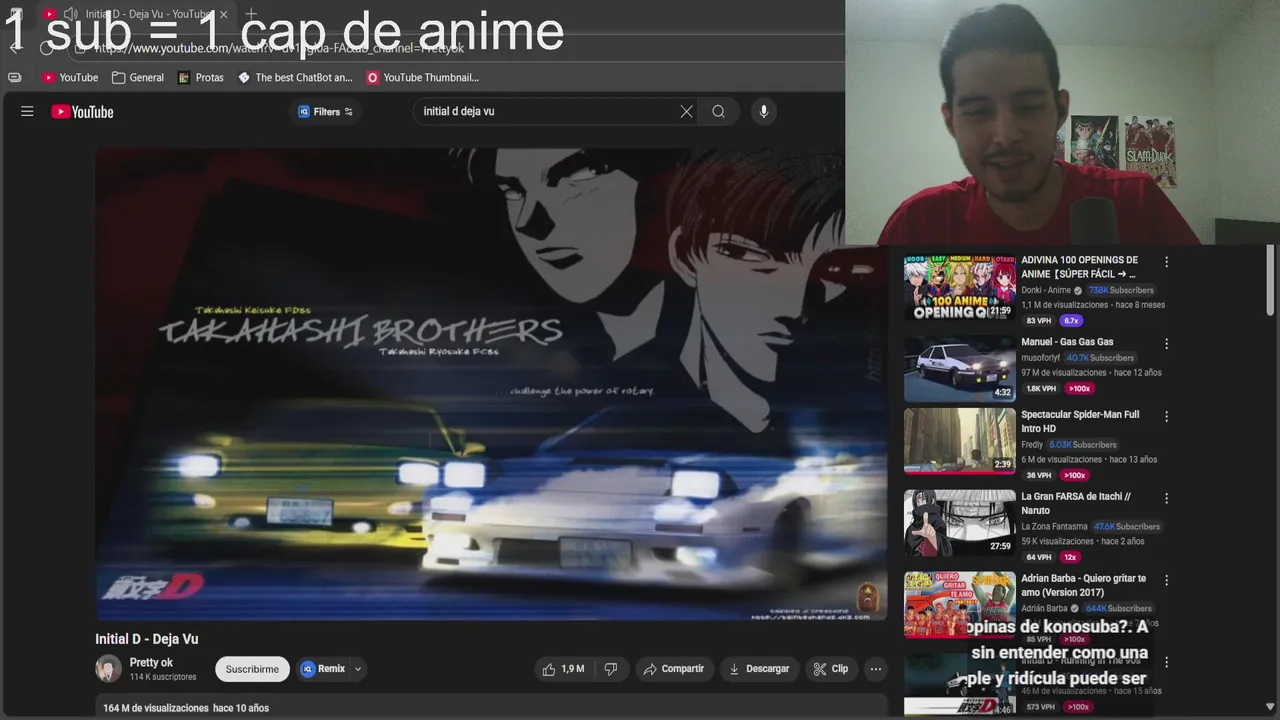
Task: Click the 40.7K Subscribers badge
Action: [1100, 358]
